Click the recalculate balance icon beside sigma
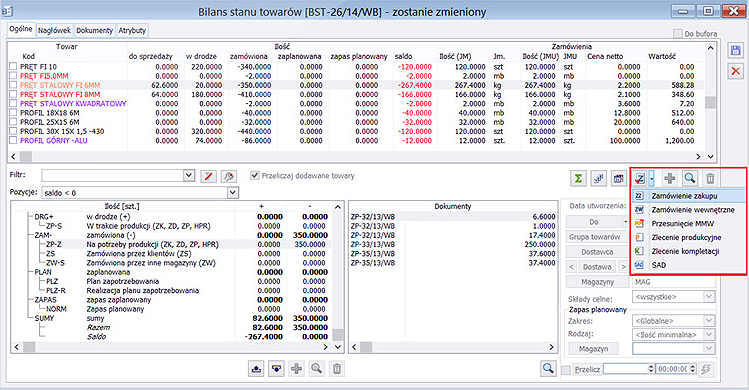 [599, 178]
